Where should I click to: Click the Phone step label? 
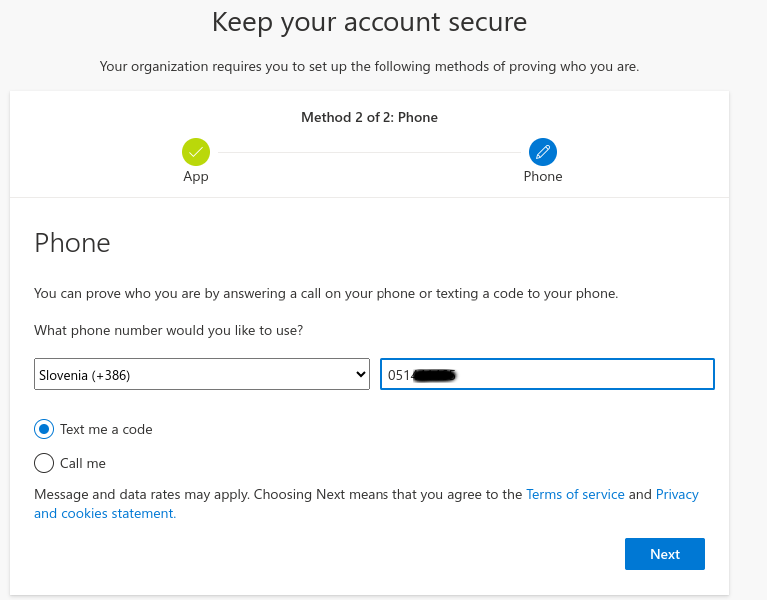point(542,176)
